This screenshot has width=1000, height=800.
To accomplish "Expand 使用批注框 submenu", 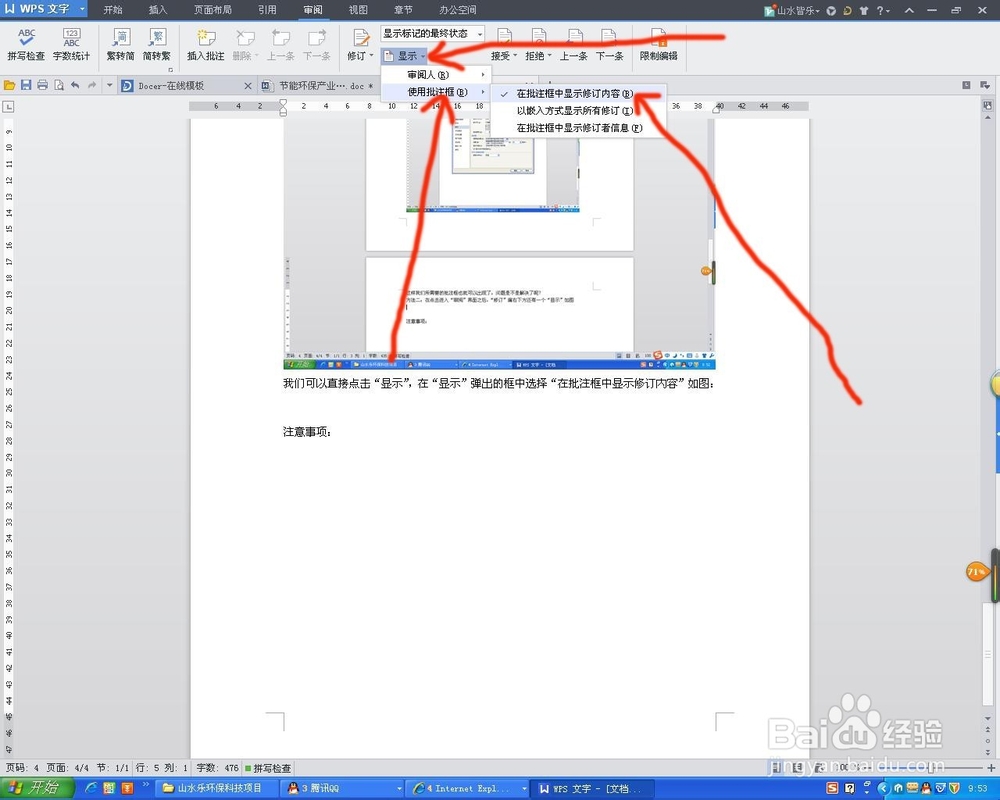I will click(x=437, y=92).
